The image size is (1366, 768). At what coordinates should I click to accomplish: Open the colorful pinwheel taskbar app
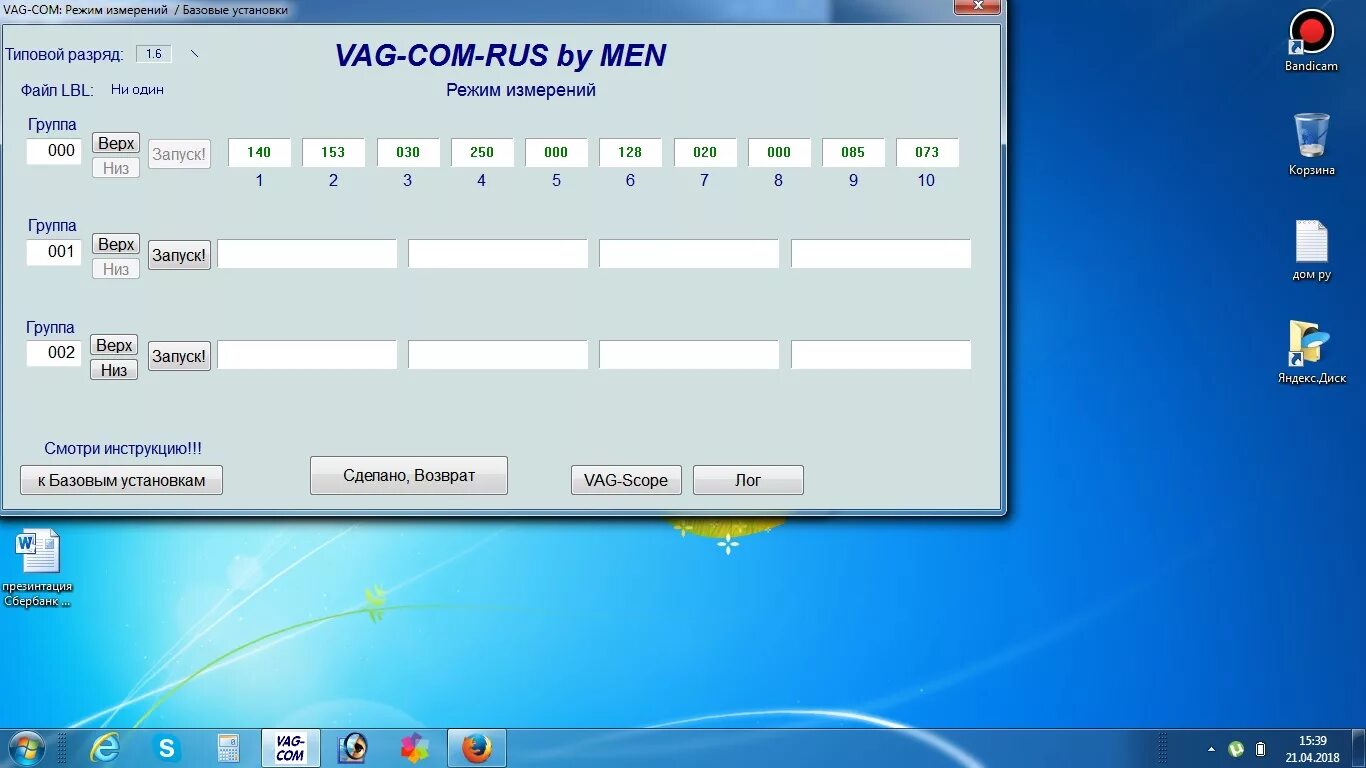(414, 748)
